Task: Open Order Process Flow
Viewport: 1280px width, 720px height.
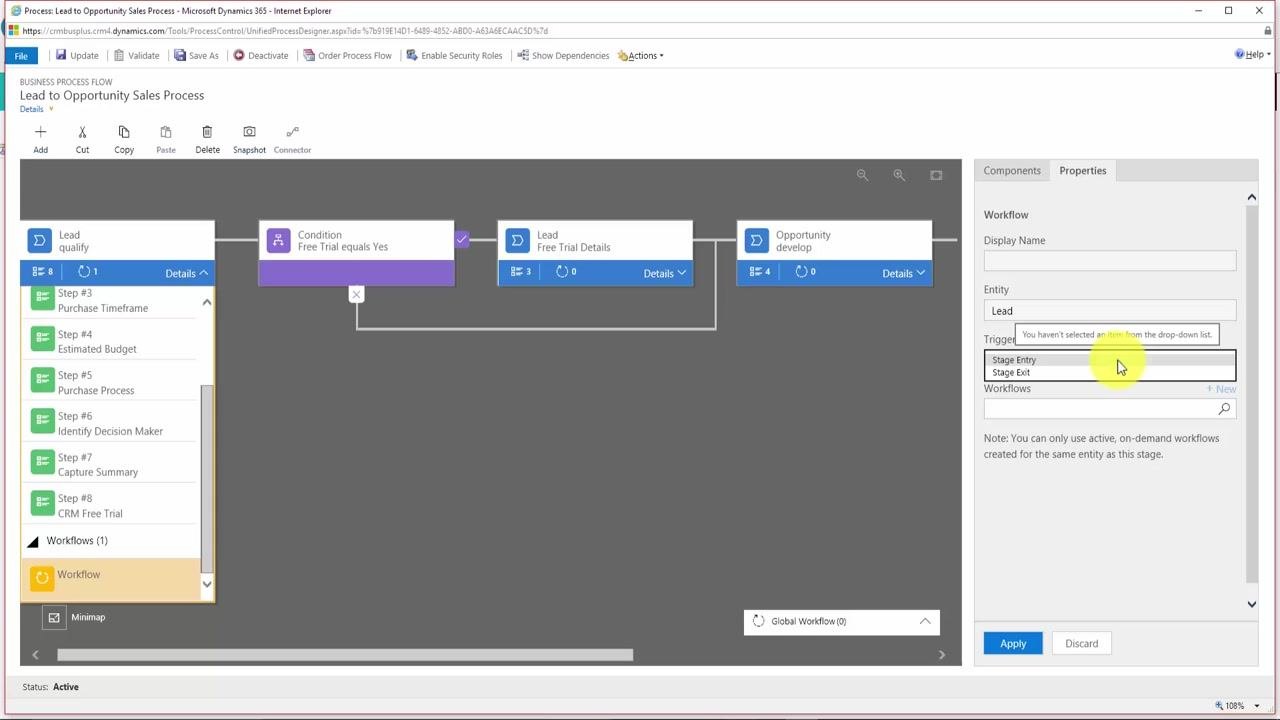Action: (x=347, y=56)
